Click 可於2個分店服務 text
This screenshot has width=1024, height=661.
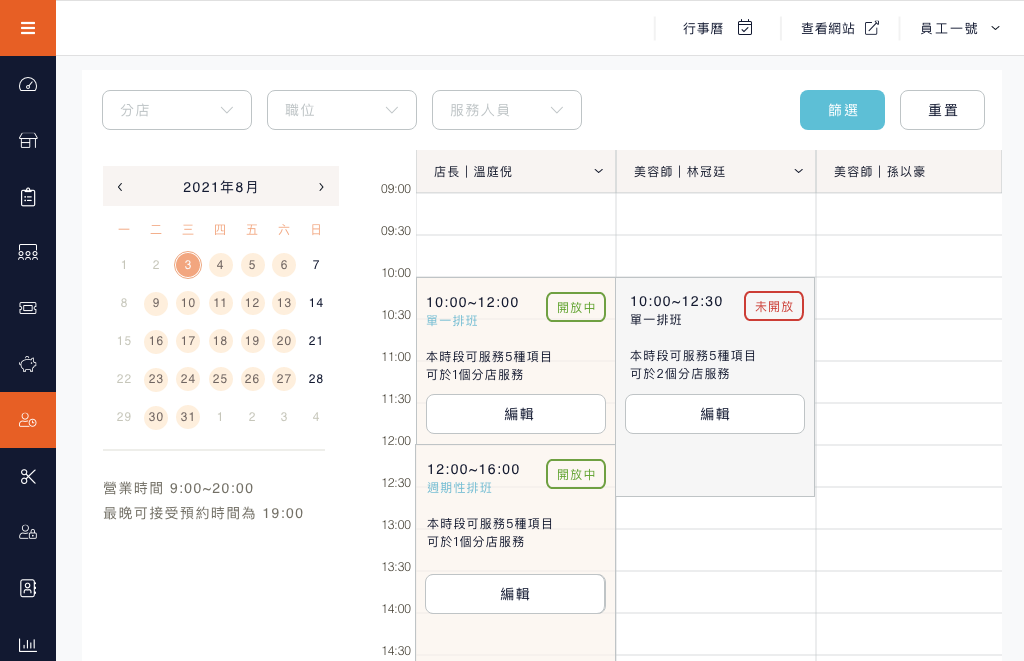click(679, 374)
